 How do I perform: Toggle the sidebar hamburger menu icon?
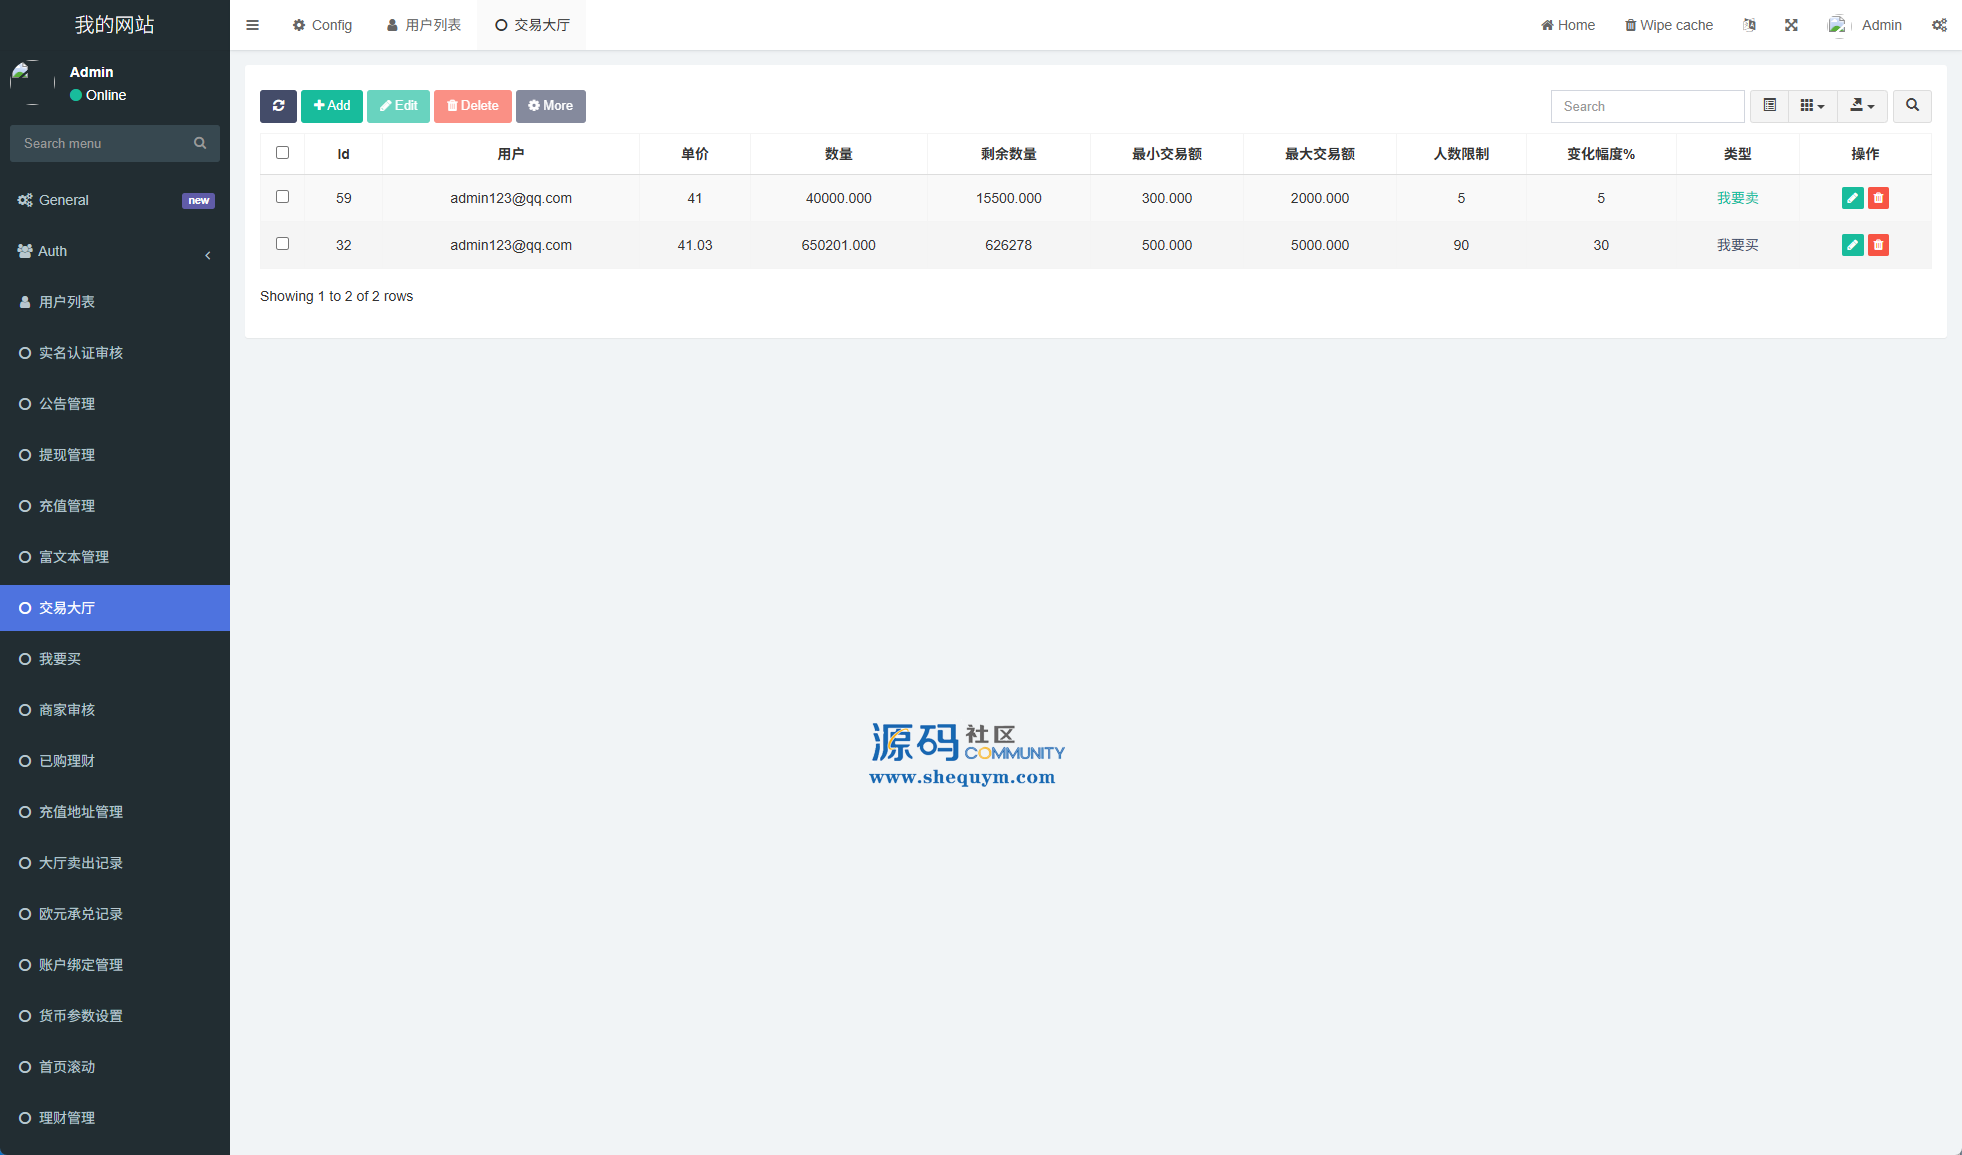[x=252, y=25]
